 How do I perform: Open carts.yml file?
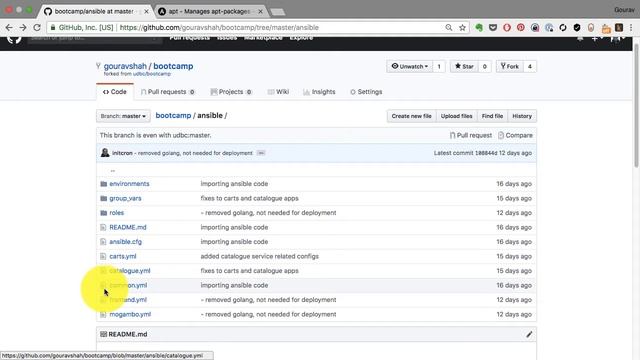tap(122, 256)
